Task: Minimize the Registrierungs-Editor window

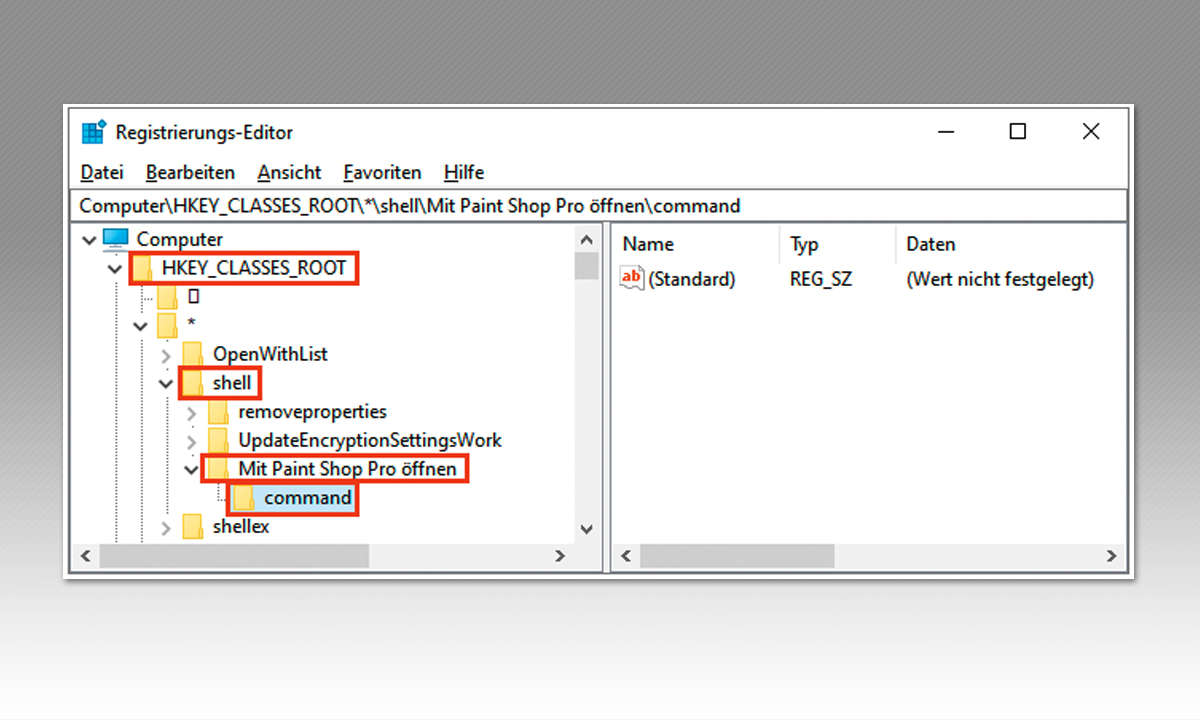Action: [945, 132]
